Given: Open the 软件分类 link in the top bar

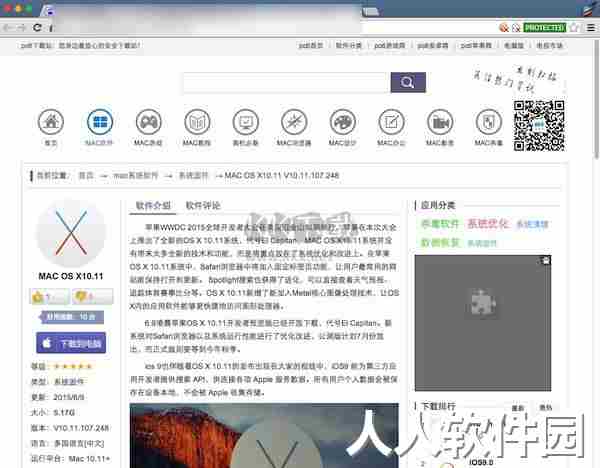Looking at the screenshot, I should (349, 46).
